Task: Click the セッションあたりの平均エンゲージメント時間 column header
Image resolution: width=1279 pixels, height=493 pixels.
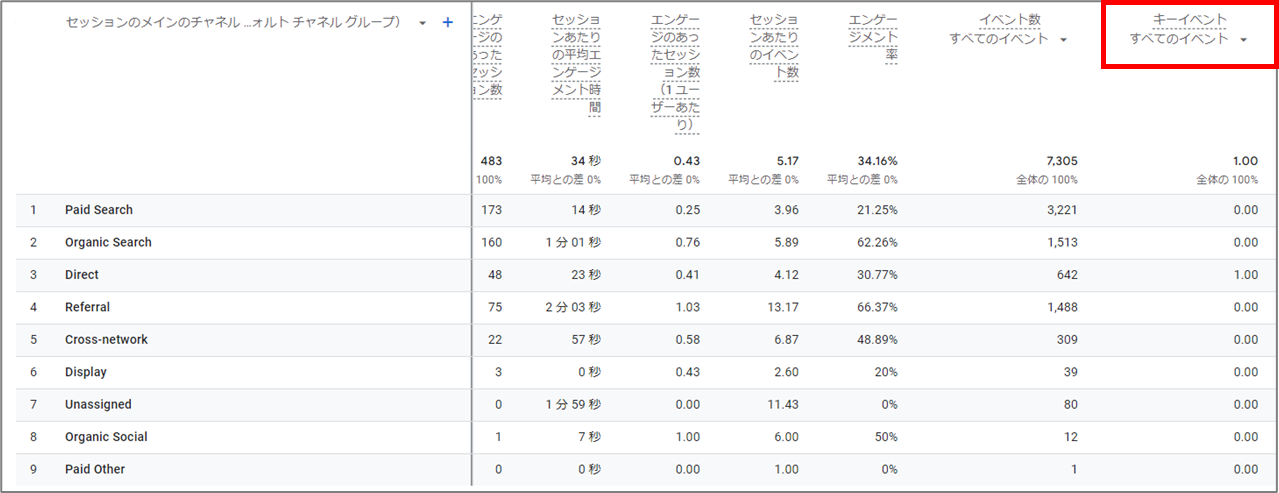Action: pyautogui.click(x=576, y=64)
